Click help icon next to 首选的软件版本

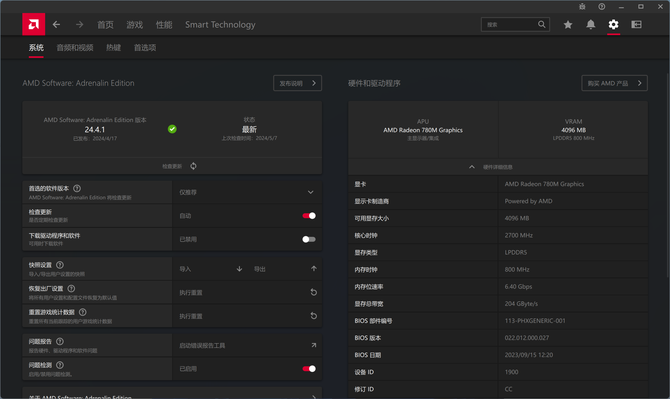(x=77, y=188)
